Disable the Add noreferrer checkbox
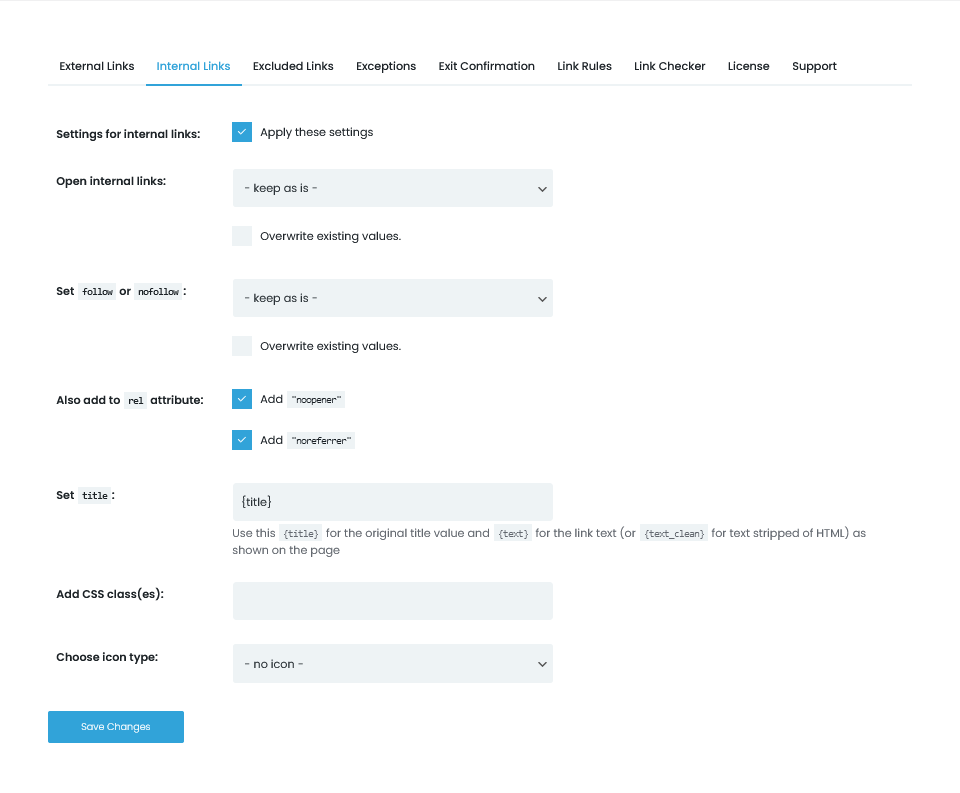 click(x=242, y=440)
